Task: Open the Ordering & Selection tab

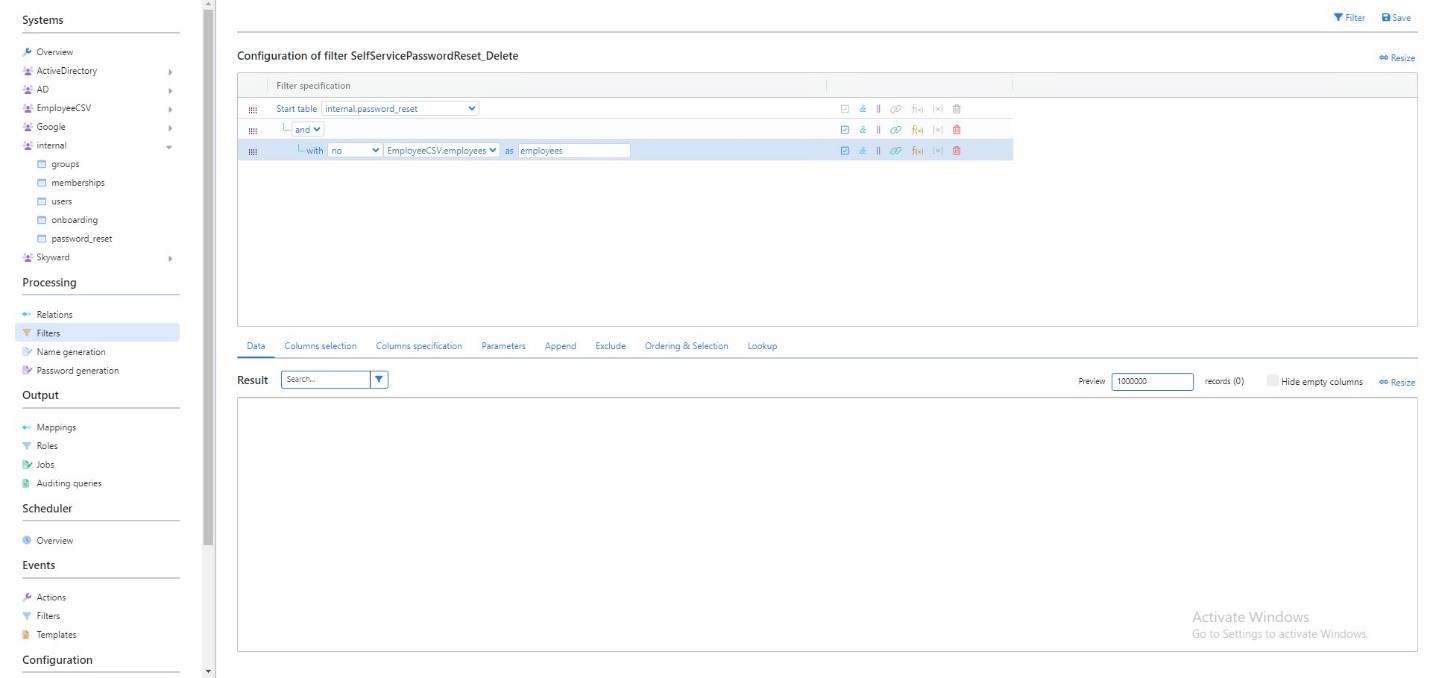Action: tap(686, 346)
